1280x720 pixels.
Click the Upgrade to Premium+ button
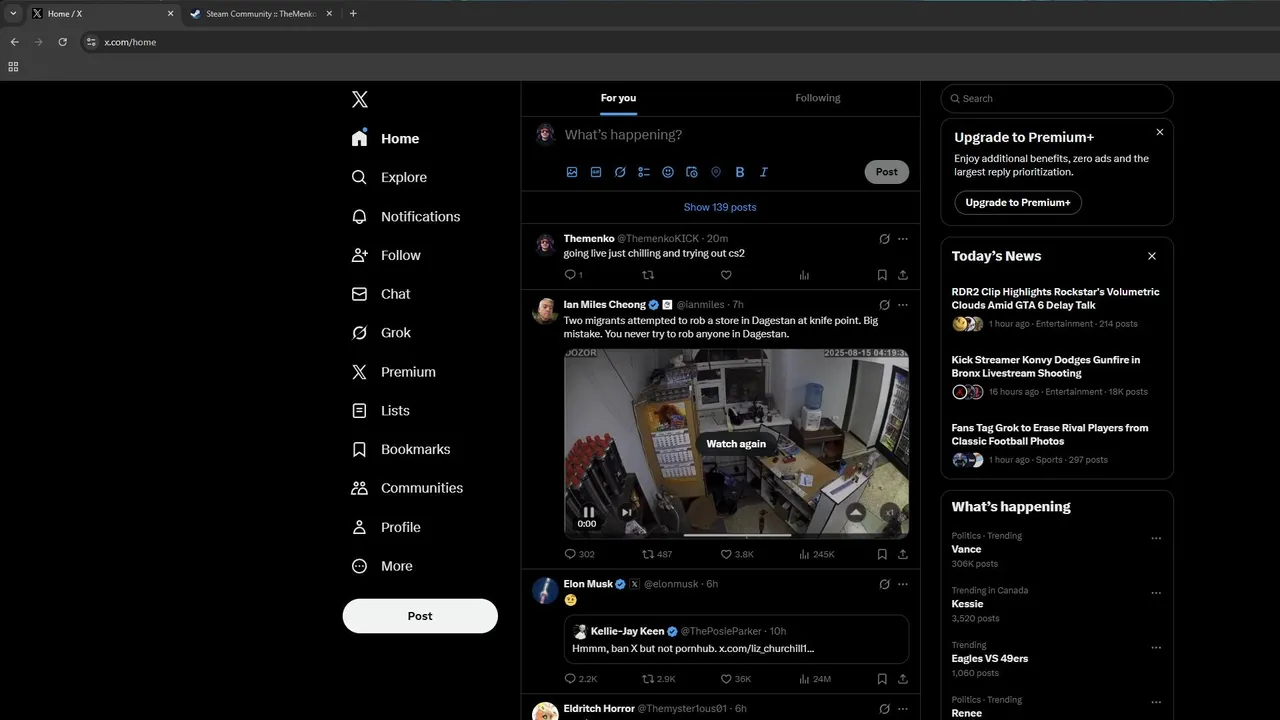1018,202
